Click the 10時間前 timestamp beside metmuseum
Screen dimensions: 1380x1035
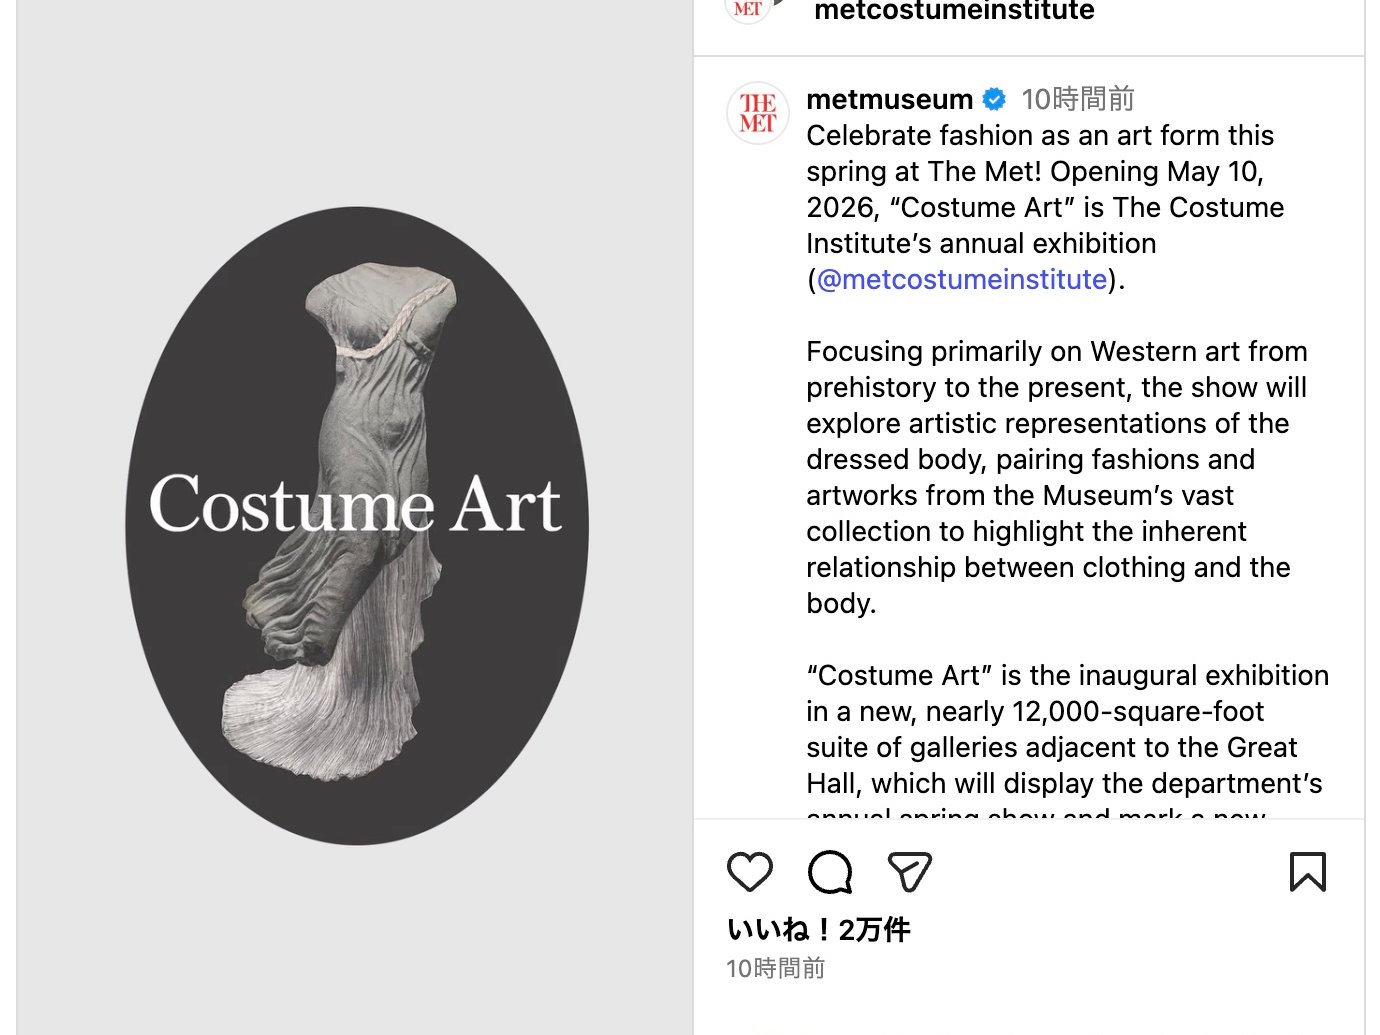pyautogui.click(x=1077, y=99)
